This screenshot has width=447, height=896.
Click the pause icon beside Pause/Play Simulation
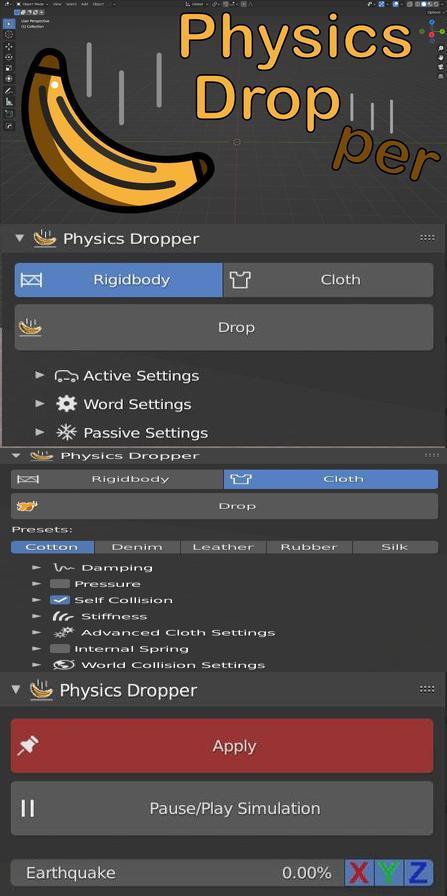click(27, 808)
